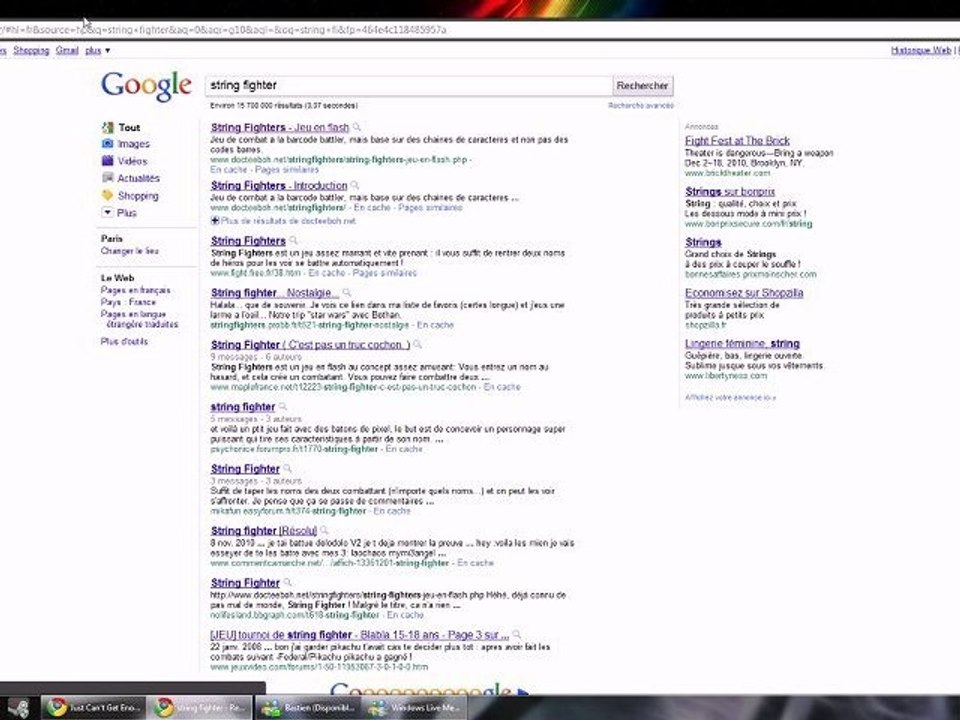The height and width of the screenshot is (720, 960).
Task: Open Historique Web link at top right
Action: [x=921, y=50]
